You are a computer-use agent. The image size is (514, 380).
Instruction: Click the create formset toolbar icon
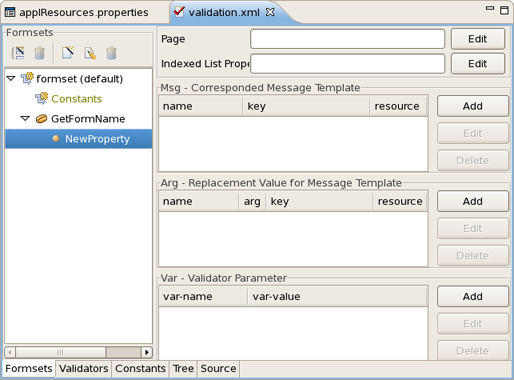click(x=18, y=53)
